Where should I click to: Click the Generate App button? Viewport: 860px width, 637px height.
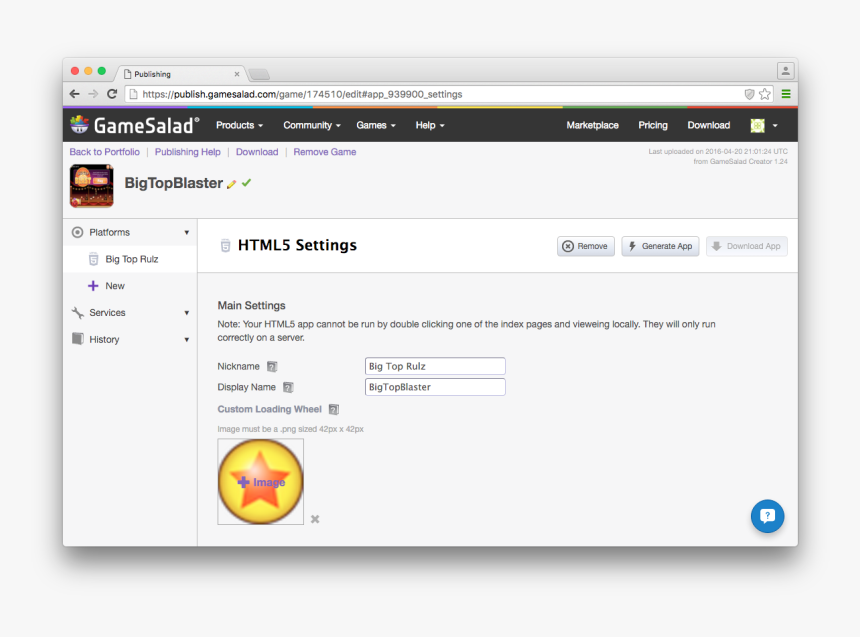tap(660, 246)
